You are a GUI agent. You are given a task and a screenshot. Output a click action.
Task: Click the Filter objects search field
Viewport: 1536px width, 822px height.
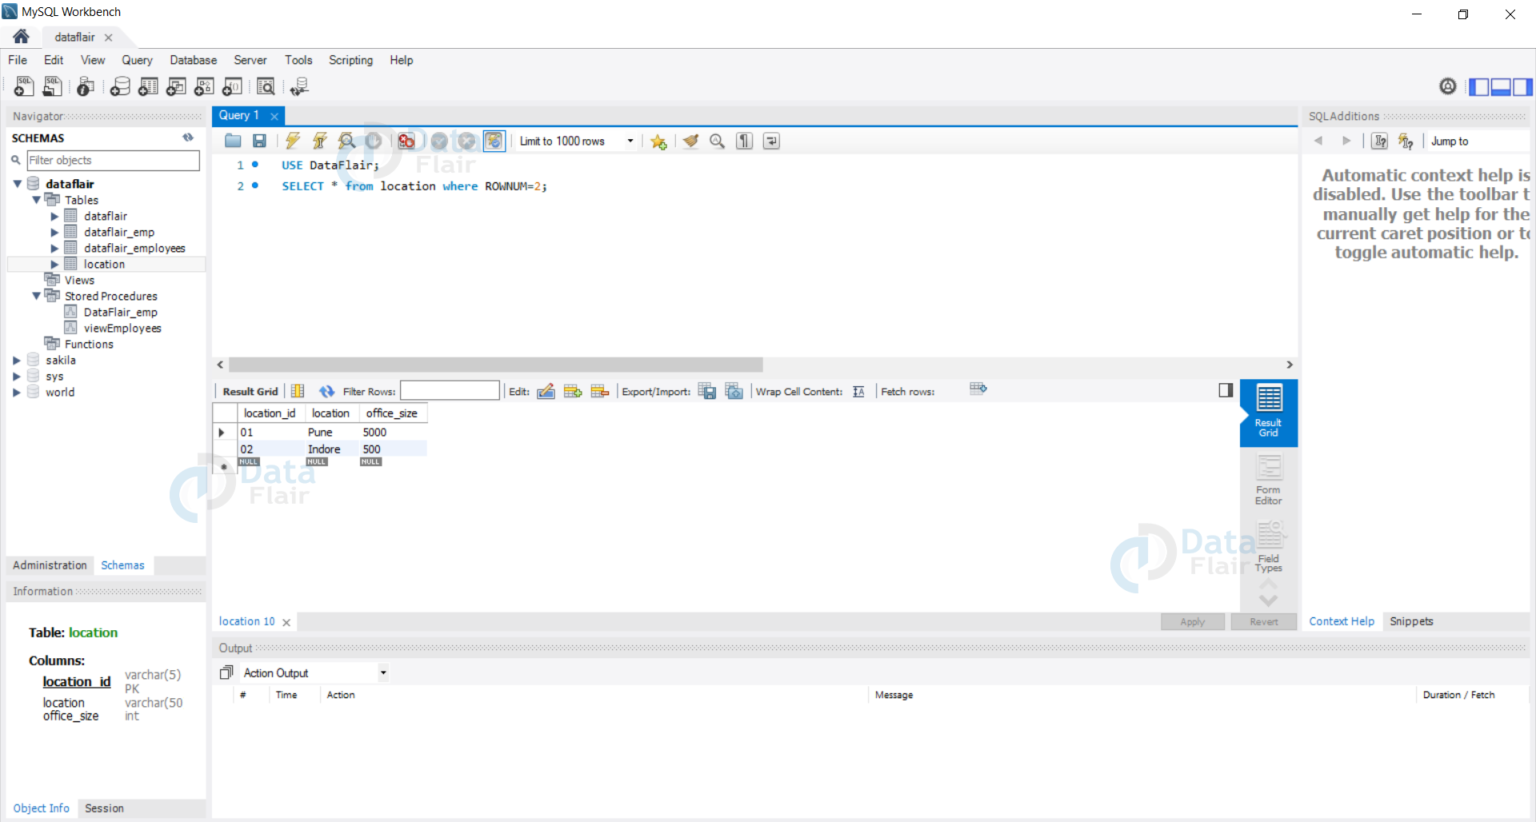[113, 160]
